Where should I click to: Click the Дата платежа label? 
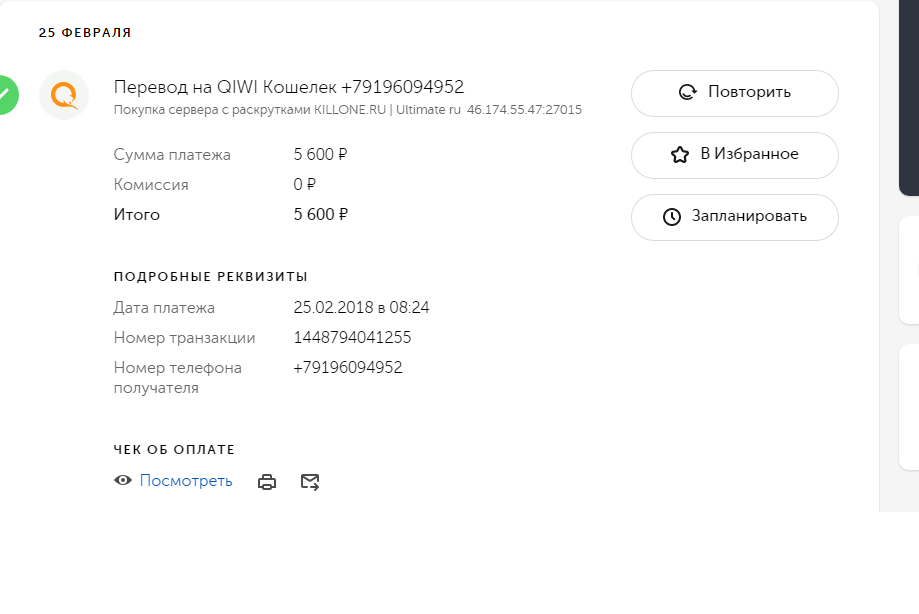coord(164,308)
